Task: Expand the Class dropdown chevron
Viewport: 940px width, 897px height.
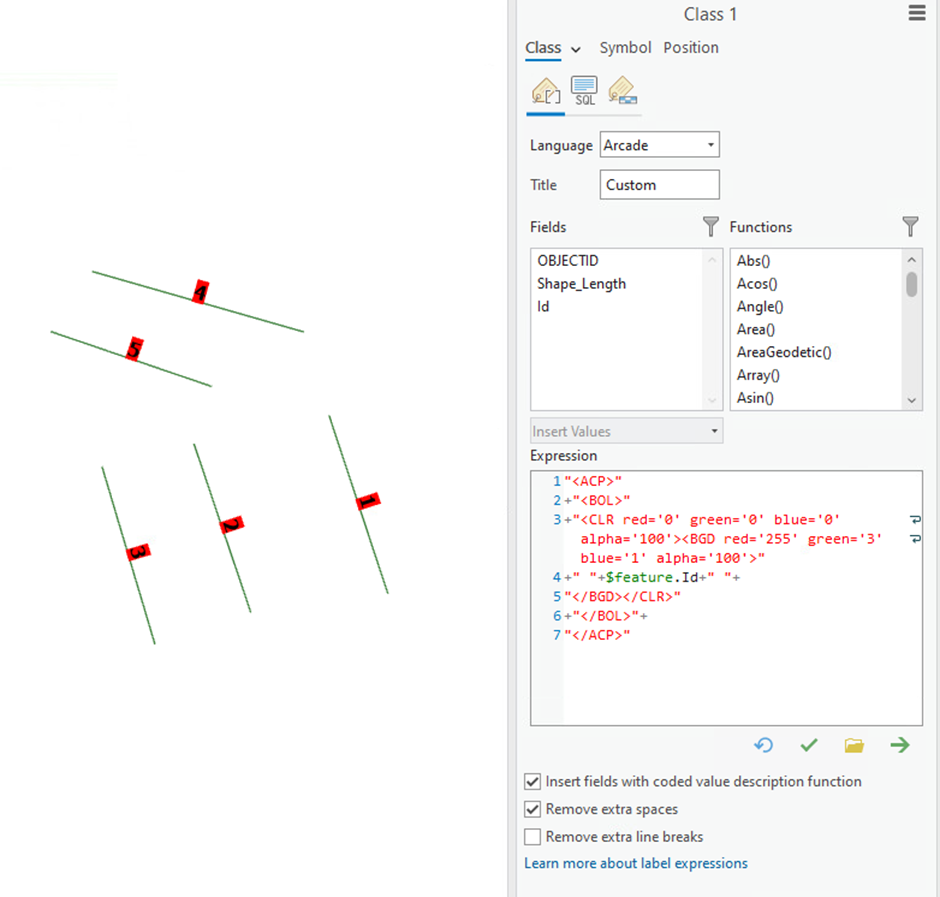Action: pos(574,47)
